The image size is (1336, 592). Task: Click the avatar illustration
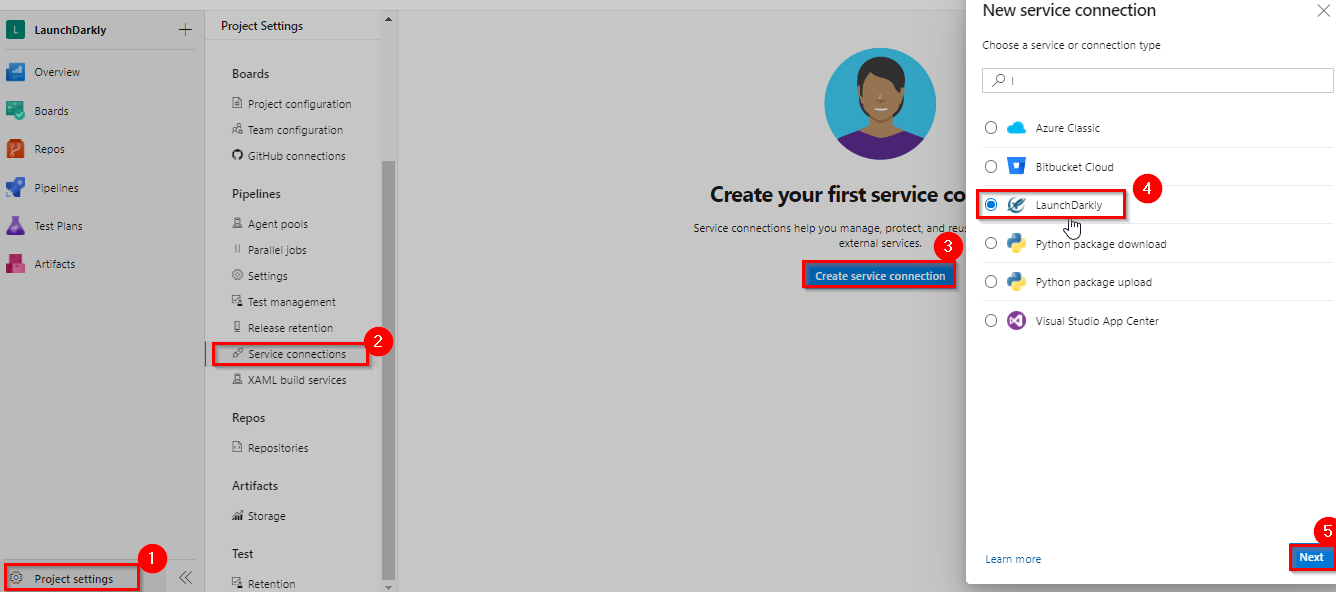tap(880, 103)
